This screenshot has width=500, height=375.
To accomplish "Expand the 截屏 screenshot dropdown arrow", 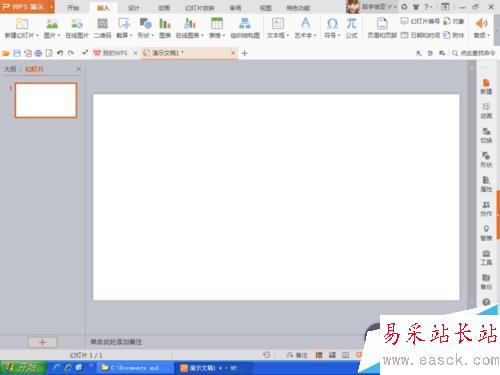I will (131, 35).
